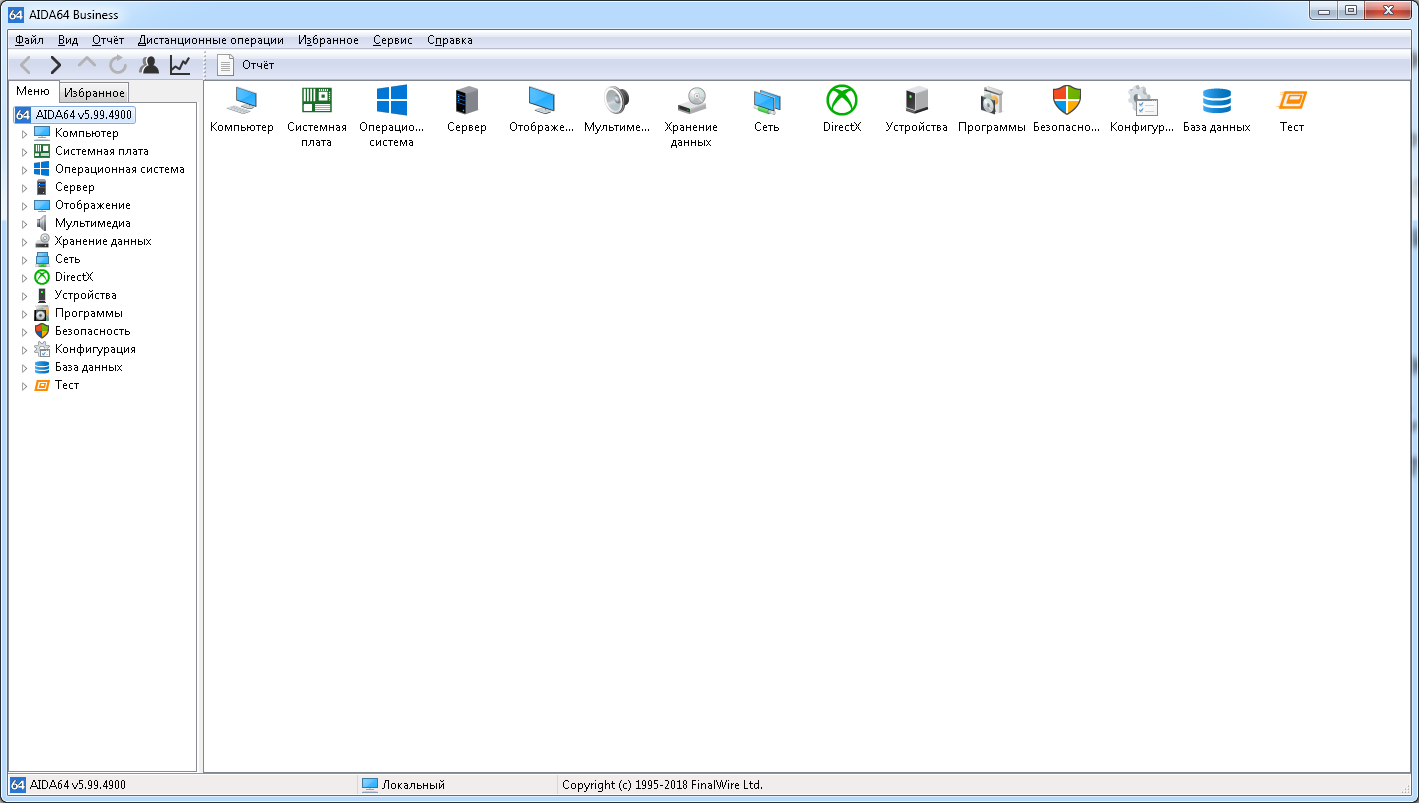
Task: Expand the Отображение tree node
Action: click(x=25, y=205)
